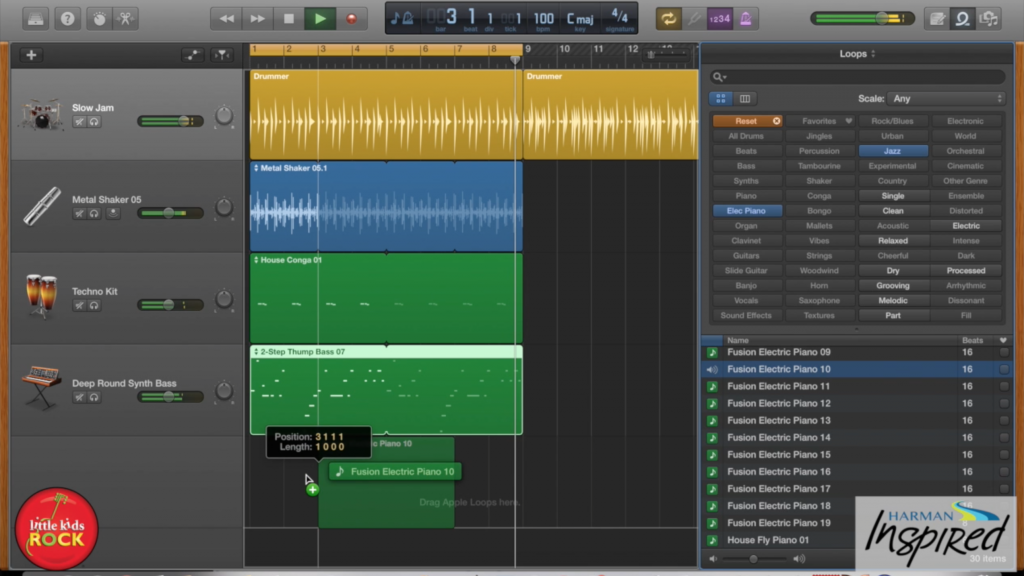
Task: Mute the Slow Jam drum track
Action: pyautogui.click(x=79, y=122)
